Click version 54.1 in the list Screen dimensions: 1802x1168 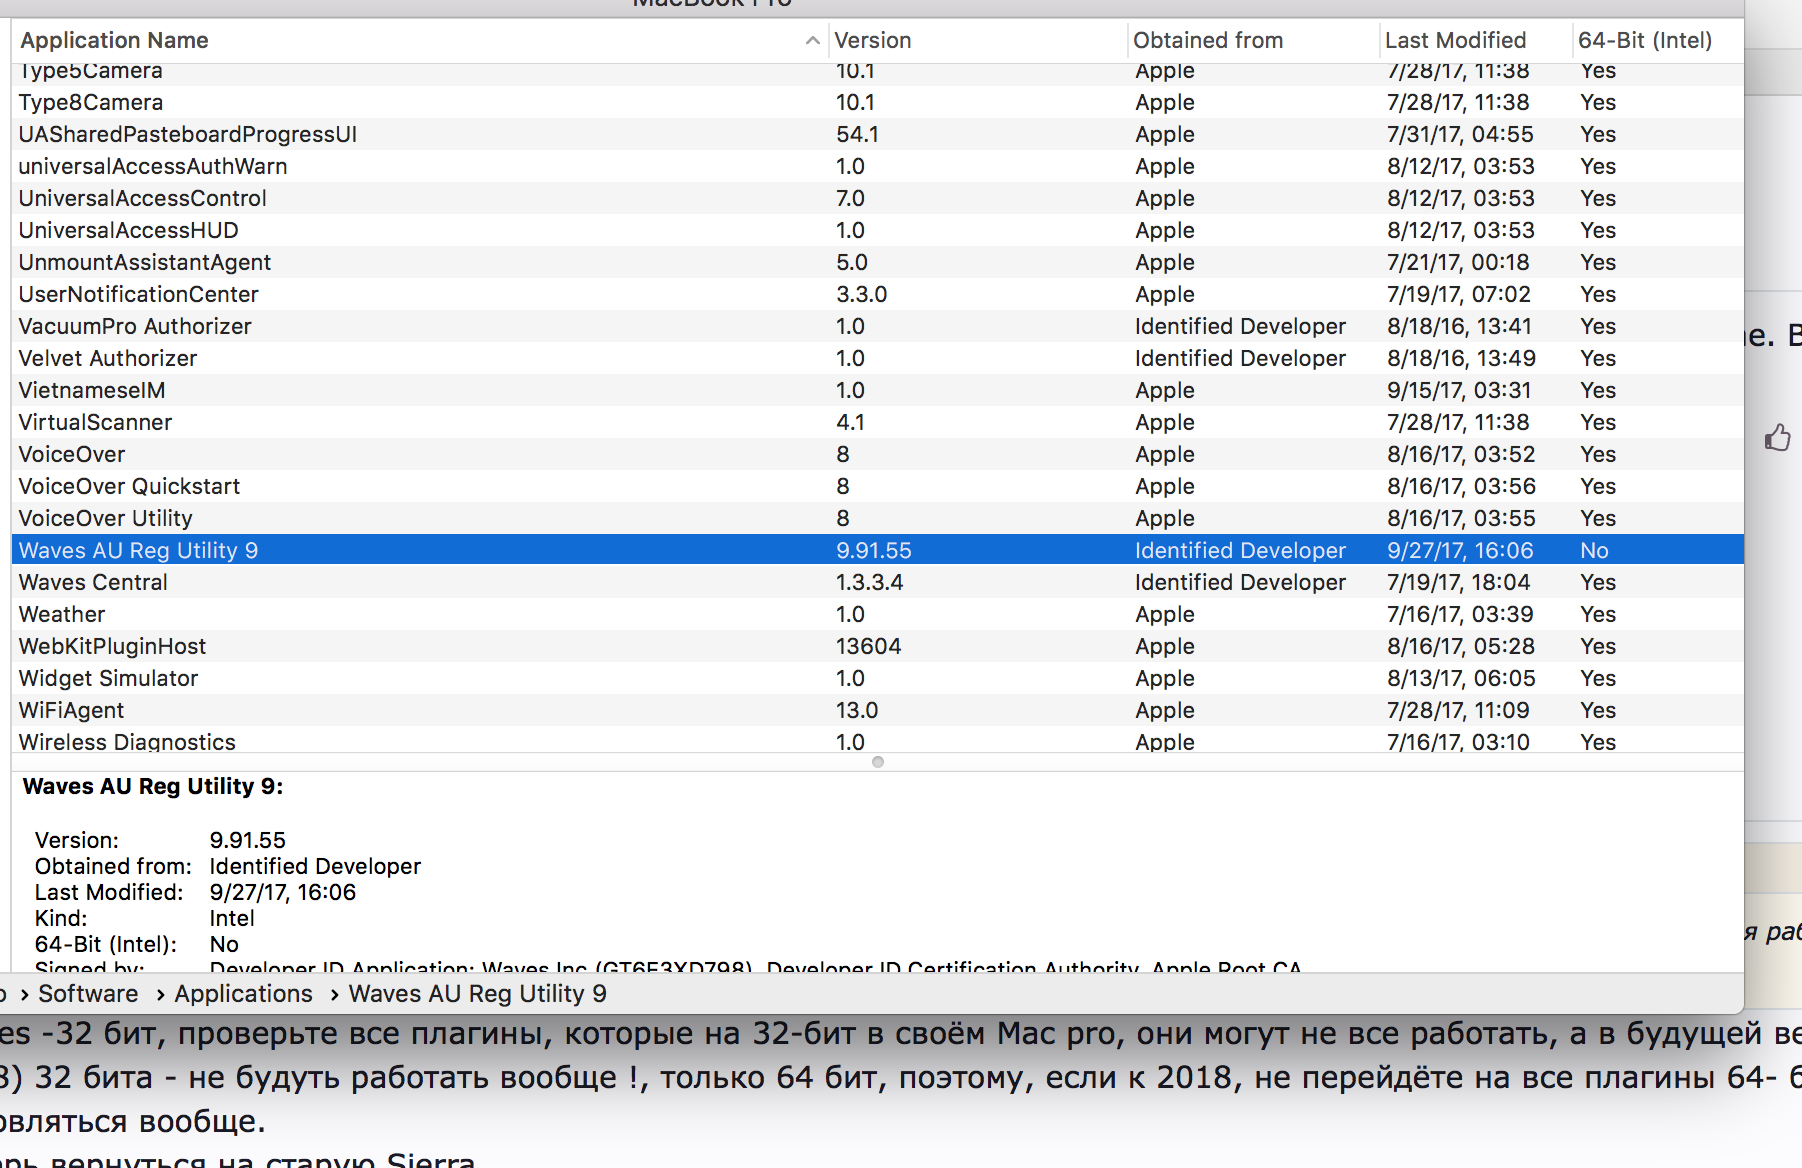(857, 134)
